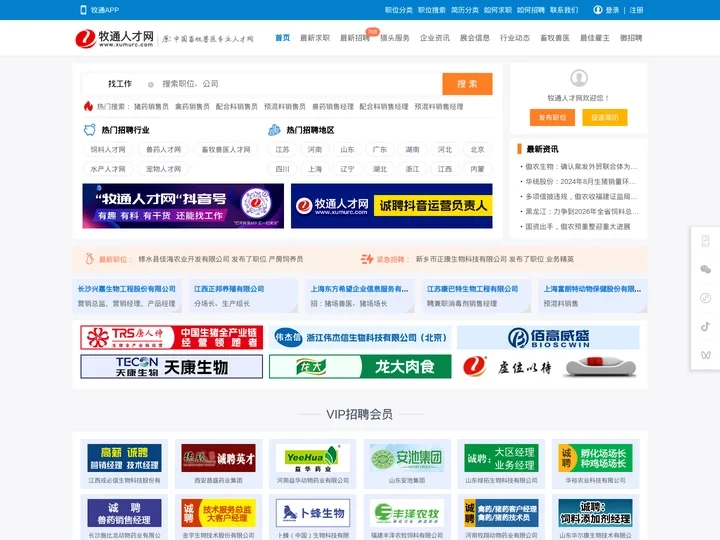Open the 猎头服务 nav tab
Image resolution: width=720 pixels, height=540 pixels.
click(x=395, y=38)
